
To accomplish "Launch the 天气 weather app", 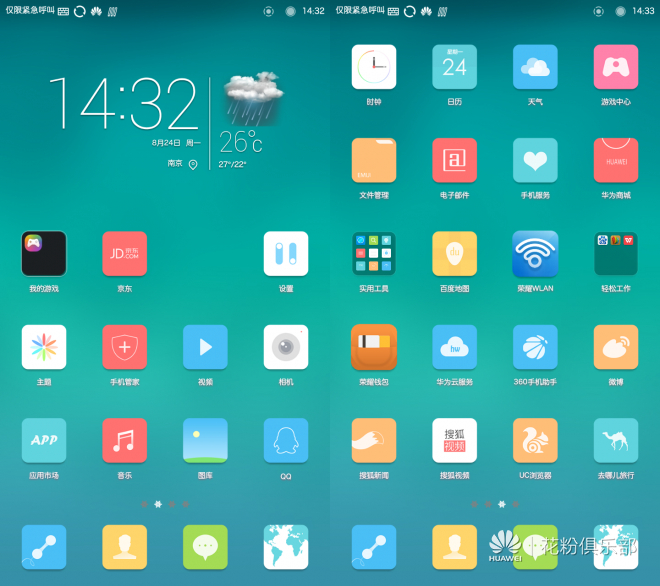I will 535,67.
